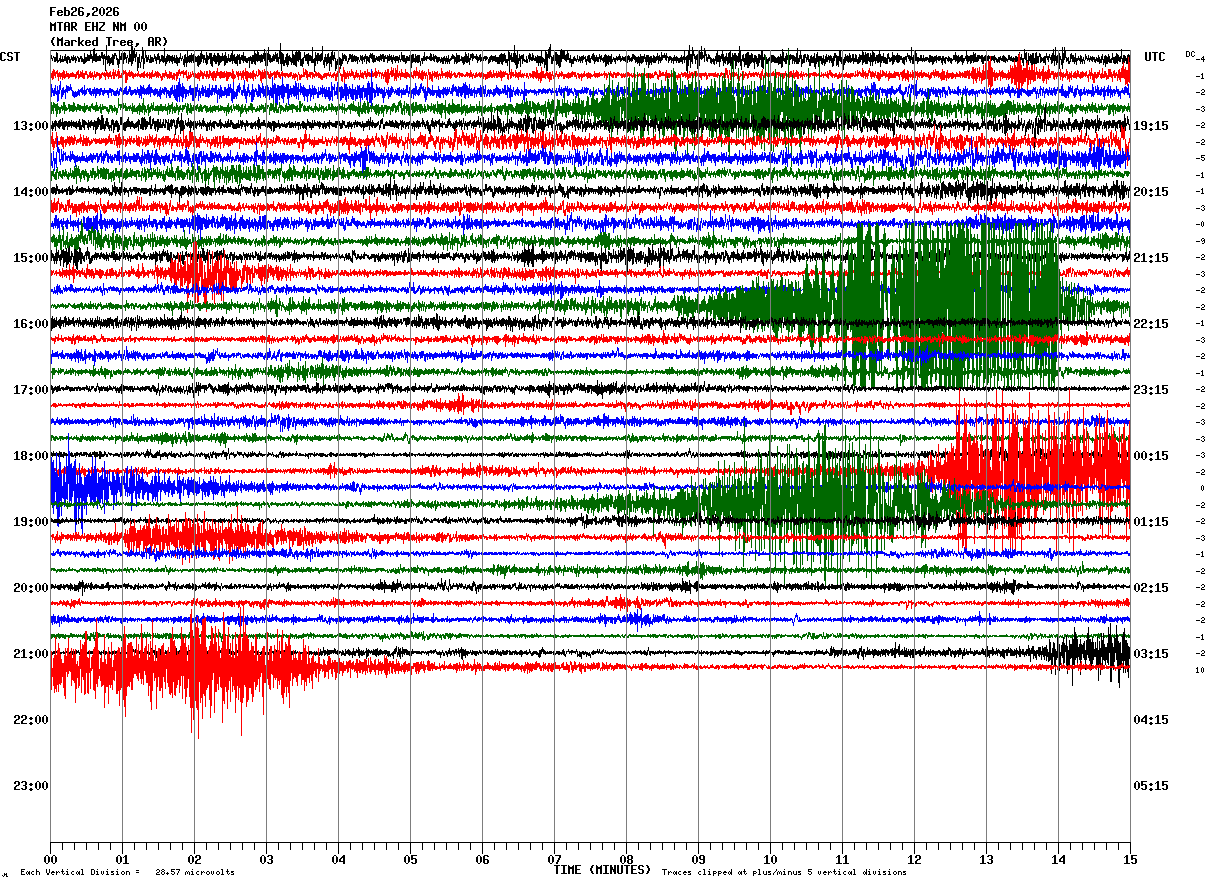Click the TIME (MINUTES) axis title
1210x886 pixels.
click(x=602, y=870)
